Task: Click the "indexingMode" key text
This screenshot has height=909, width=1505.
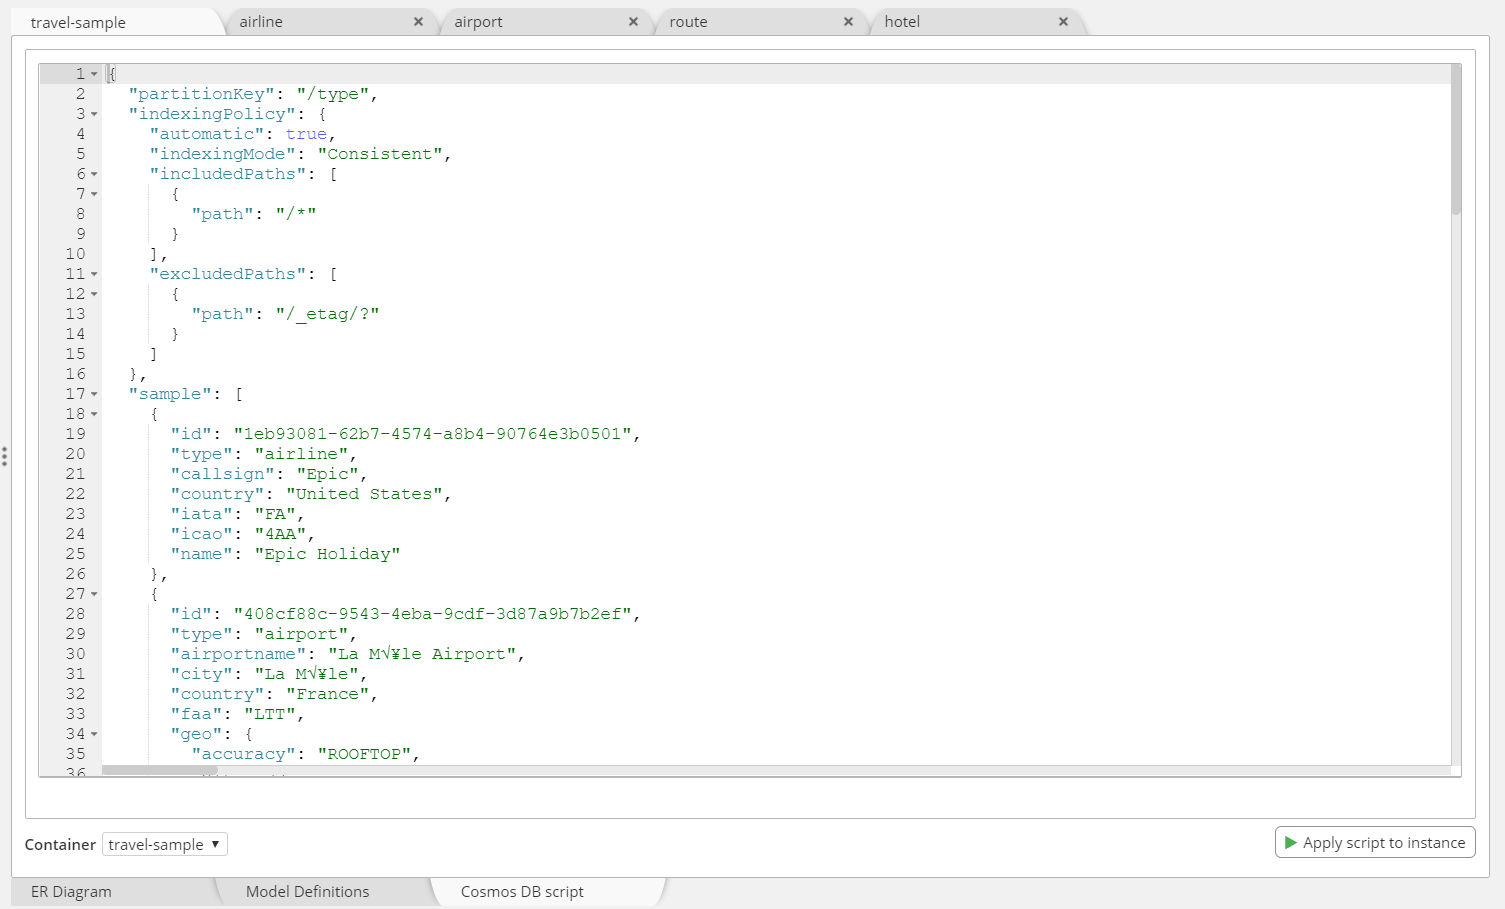Action: [x=222, y=154]
